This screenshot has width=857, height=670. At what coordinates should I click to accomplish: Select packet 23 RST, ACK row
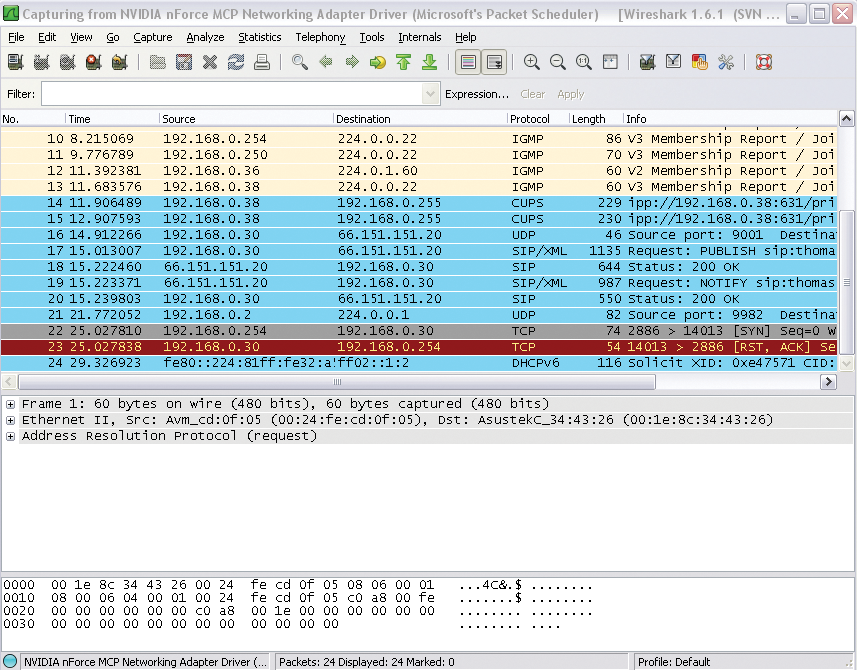pos(419,347)
